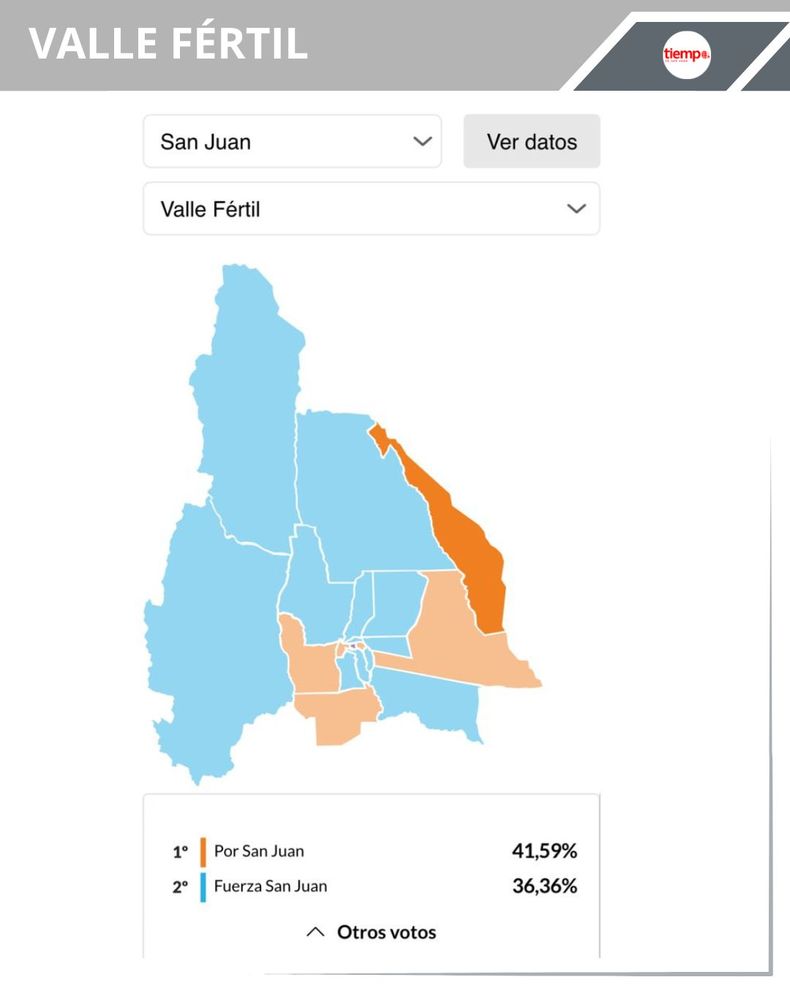This screenshot has width=790, height=988.
Task: Click the 1º ranking marker in the legend
Action: (x=180, y=852)
